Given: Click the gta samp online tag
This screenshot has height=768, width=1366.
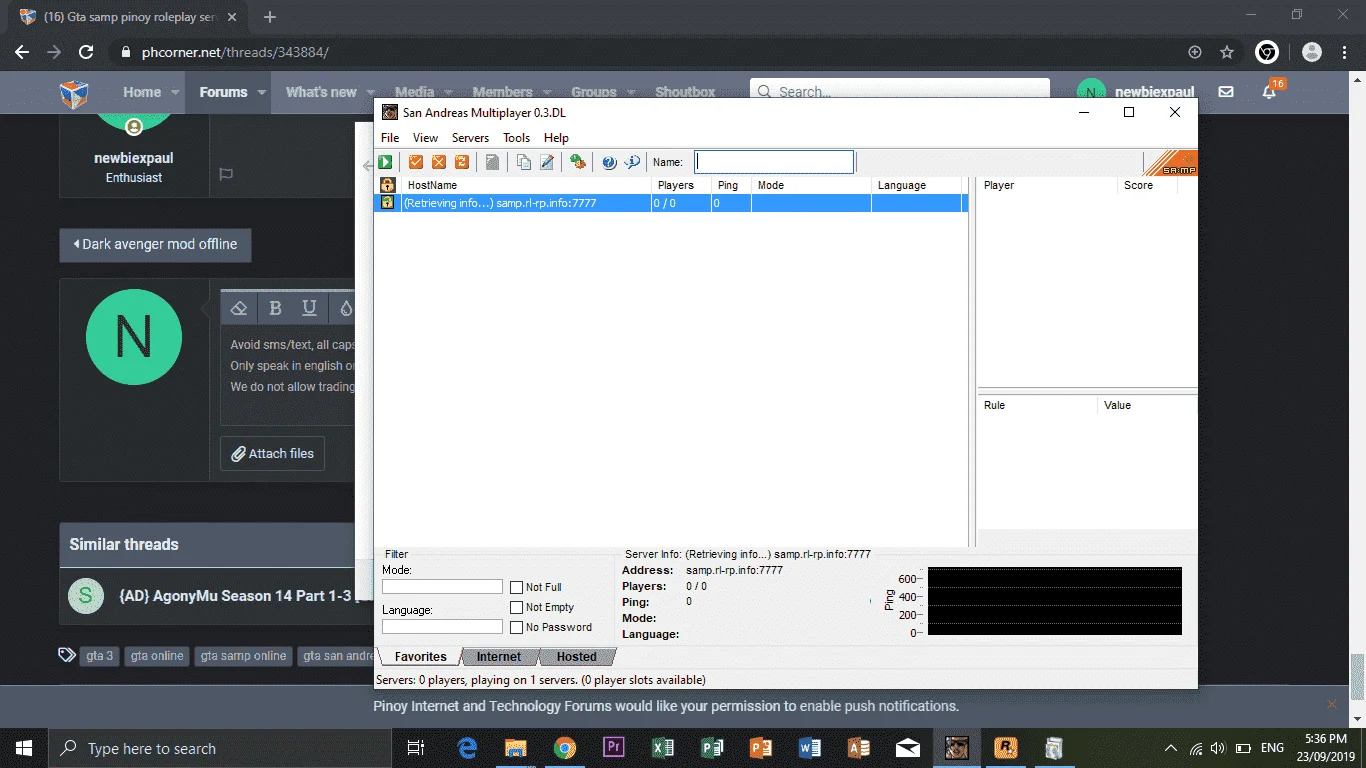Looking at the screenshot, I should click(x=243, y=656).
